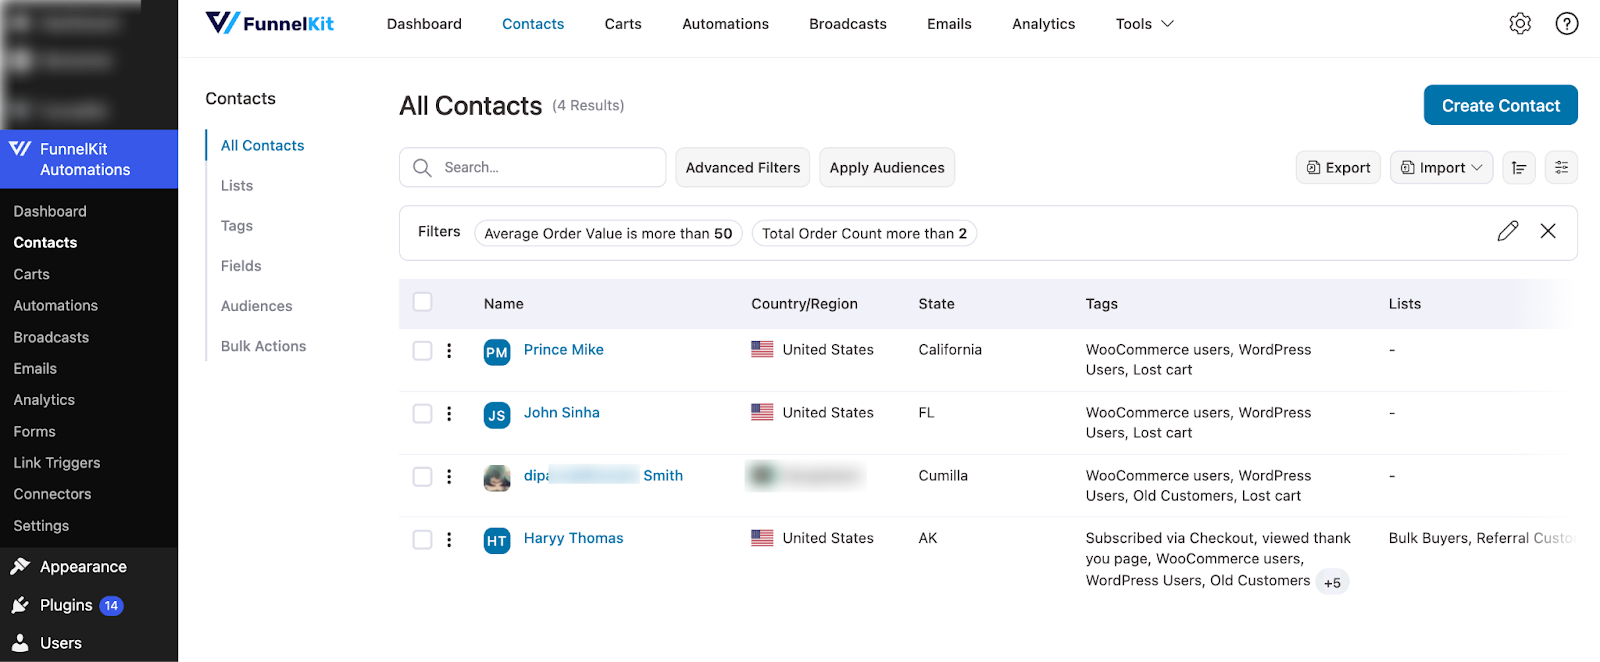Open Connectors in WordPress sidebar
The image size is (1600, 662).
point(52,494)
